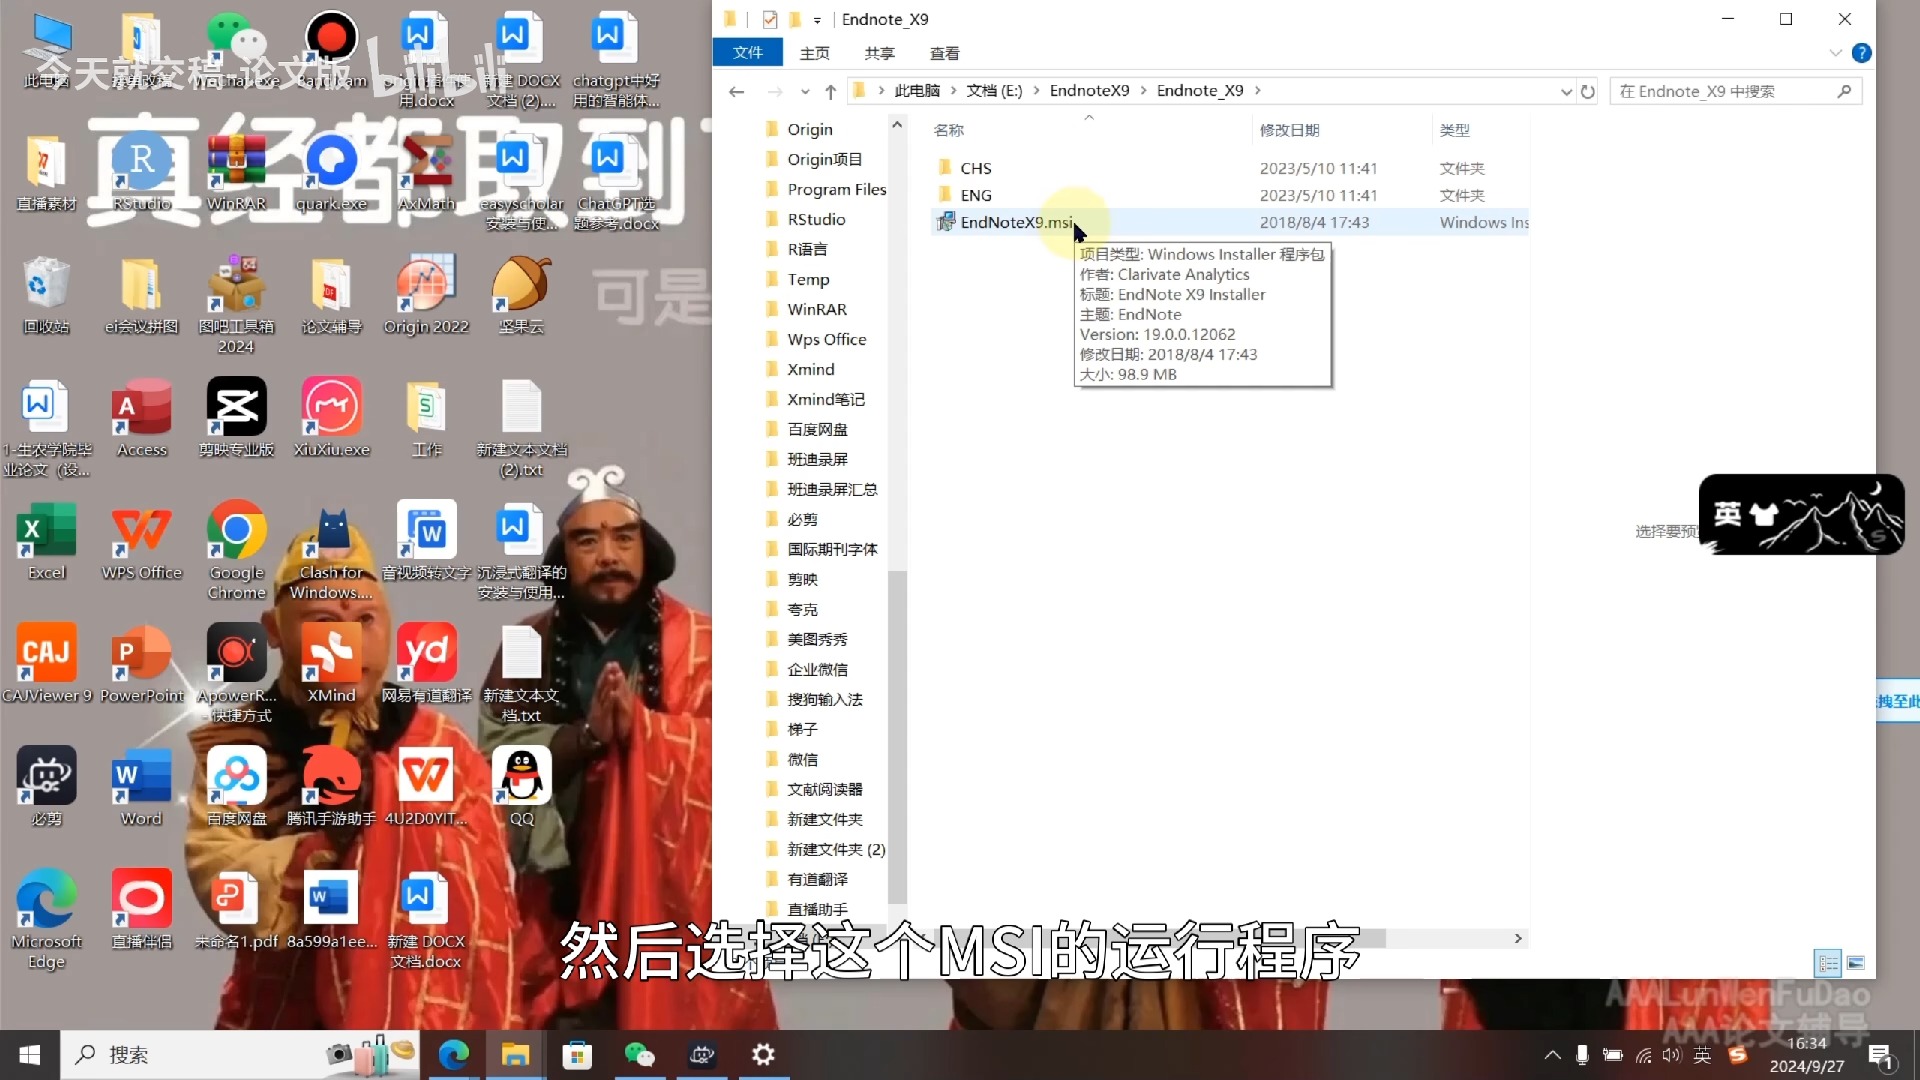Select Program Files in navigation tree

click(836, 189)
